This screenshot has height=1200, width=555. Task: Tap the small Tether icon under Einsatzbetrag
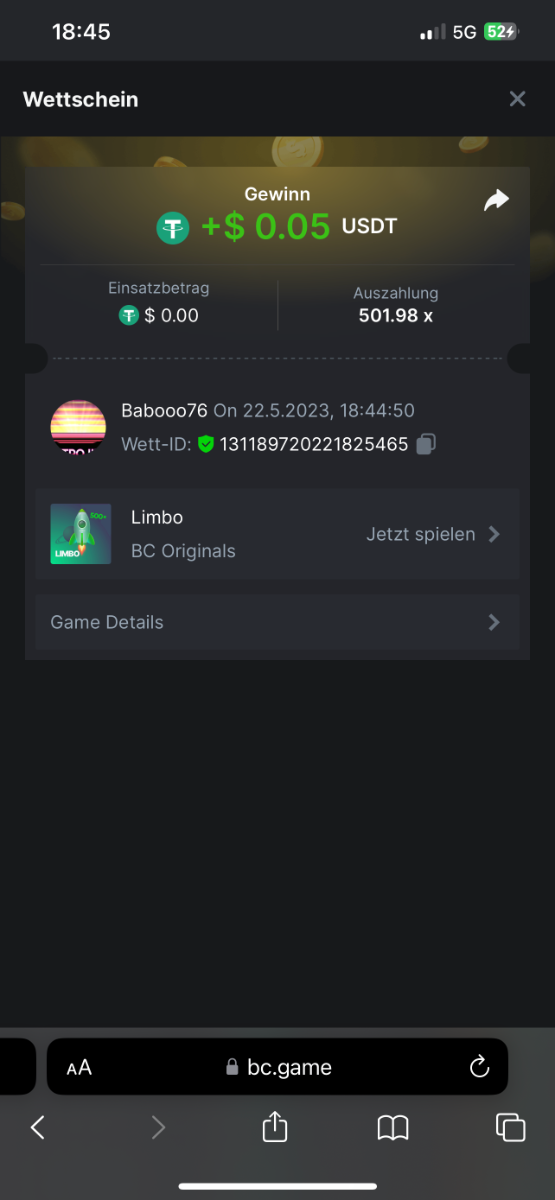pos(128,316)
